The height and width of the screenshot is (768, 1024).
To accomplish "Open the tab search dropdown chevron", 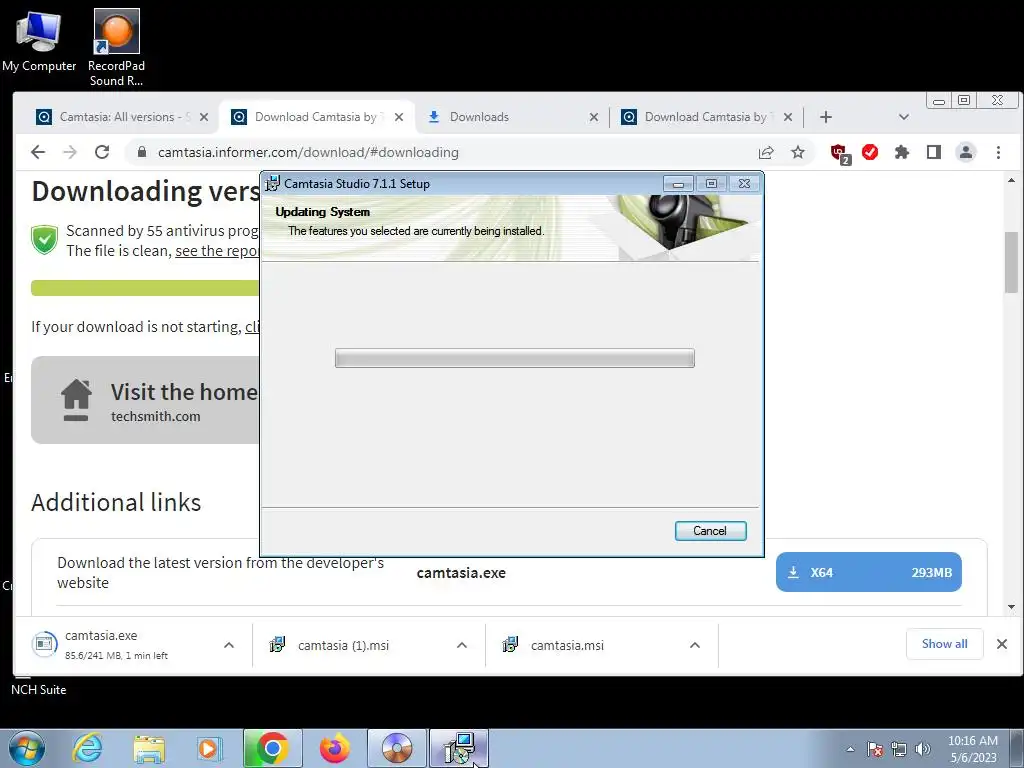I will coord(904,117).
